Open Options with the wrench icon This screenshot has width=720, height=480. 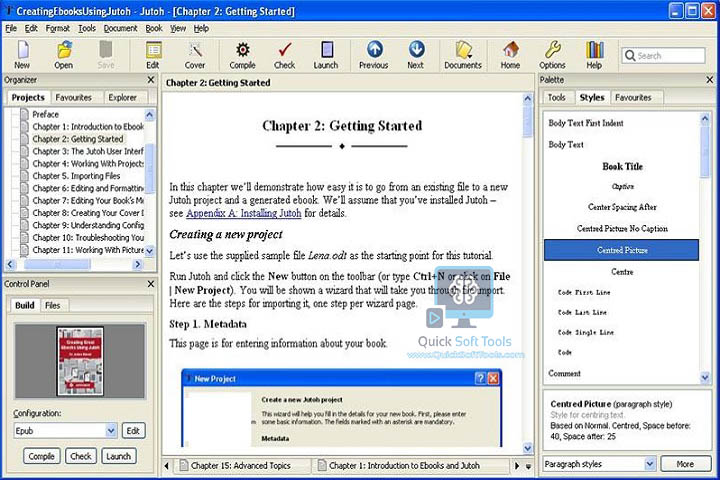click(552, 55)
